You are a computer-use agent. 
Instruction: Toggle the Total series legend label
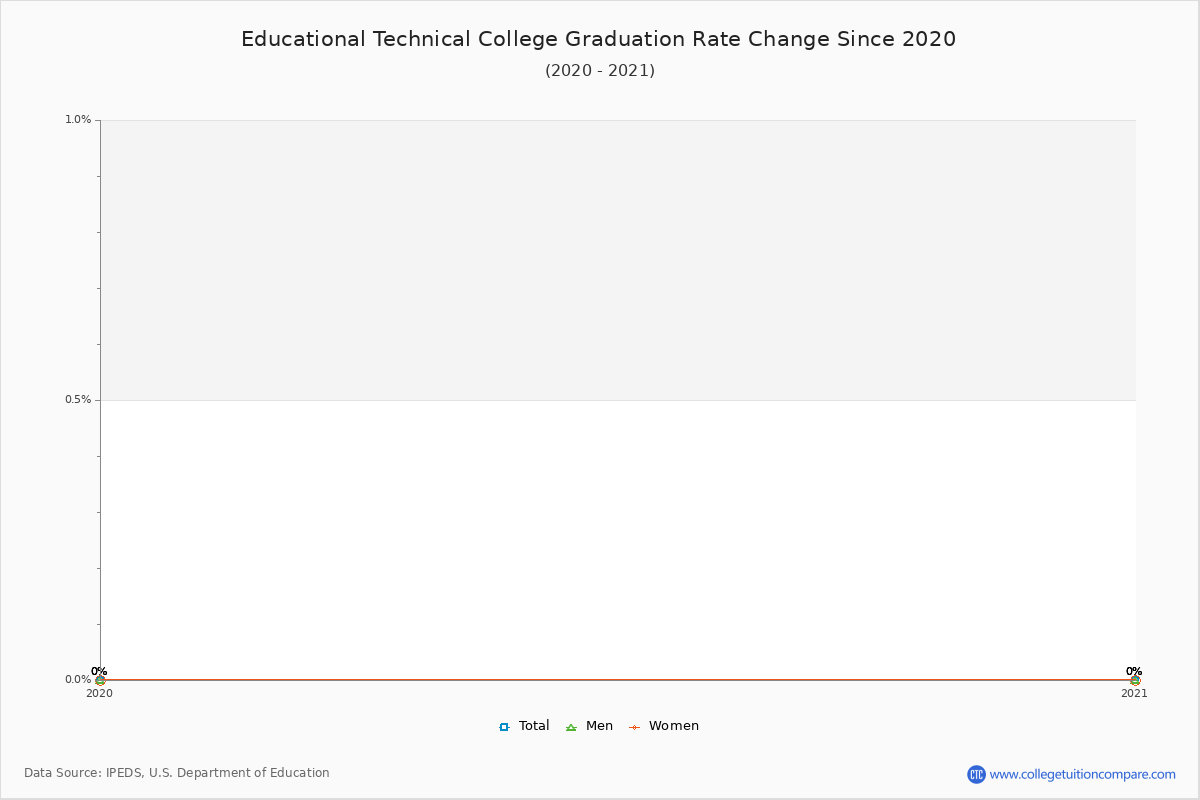pos(534,726)
